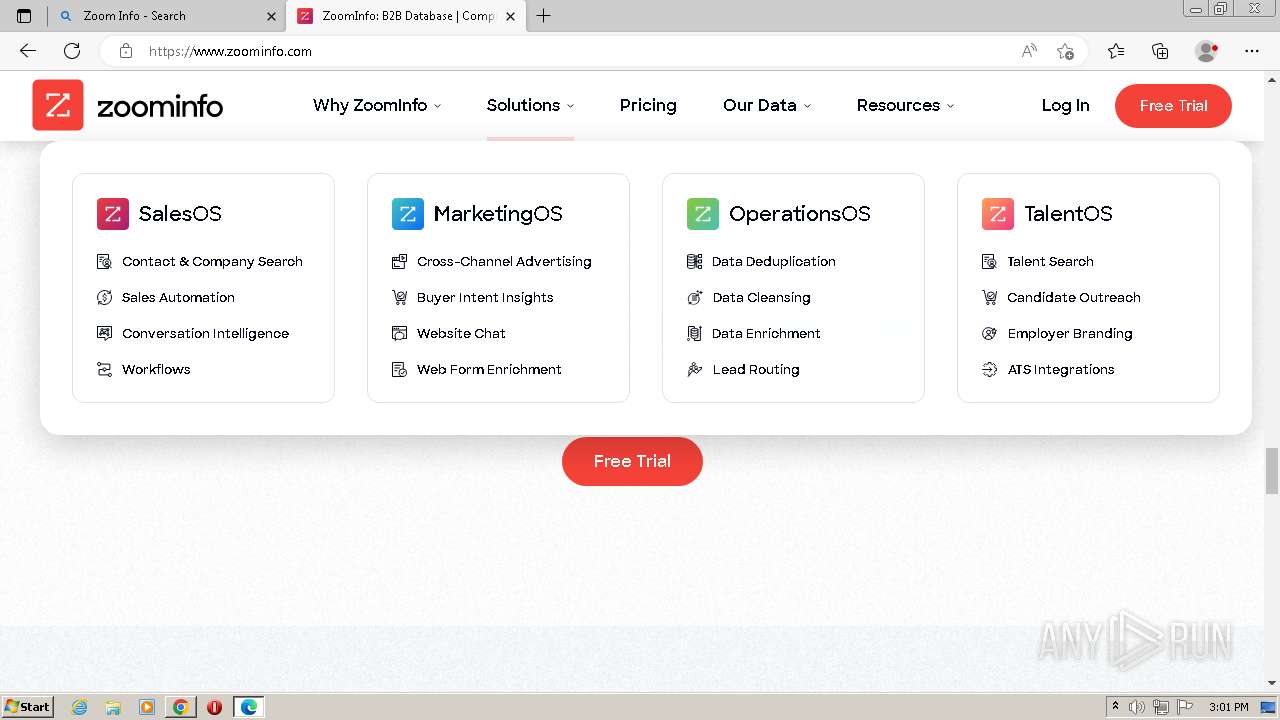The image size is (1280, 720).
Task: Add page to favorites star icon
Action: click(x=1065, y=51)
